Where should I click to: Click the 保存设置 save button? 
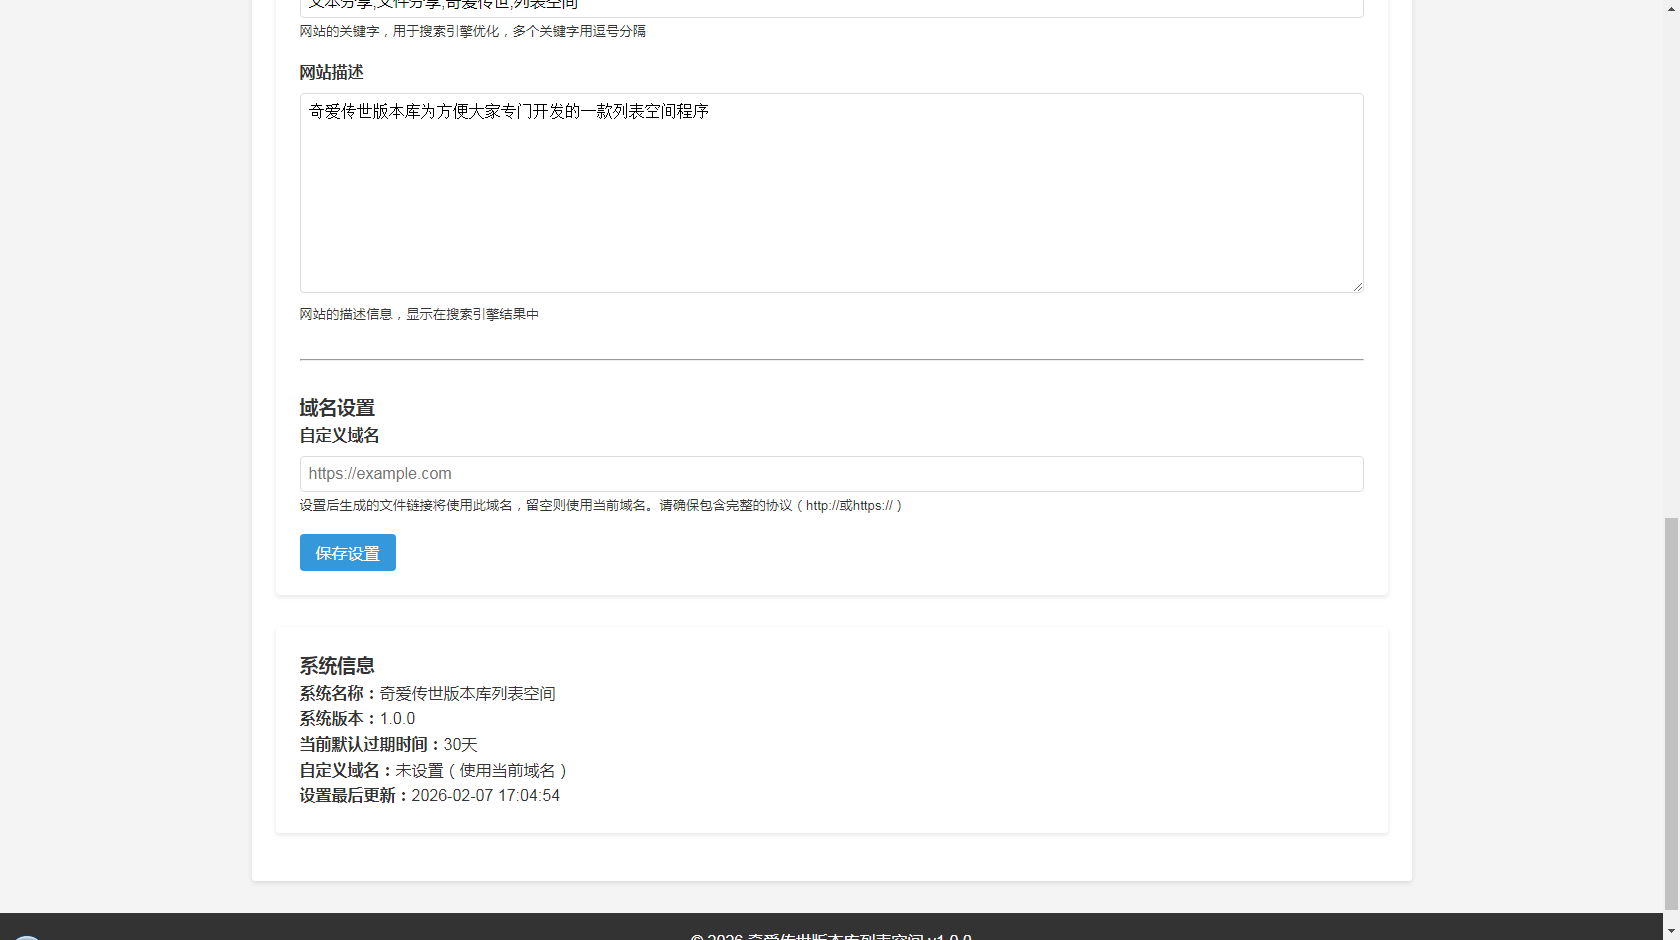[347, 553]
